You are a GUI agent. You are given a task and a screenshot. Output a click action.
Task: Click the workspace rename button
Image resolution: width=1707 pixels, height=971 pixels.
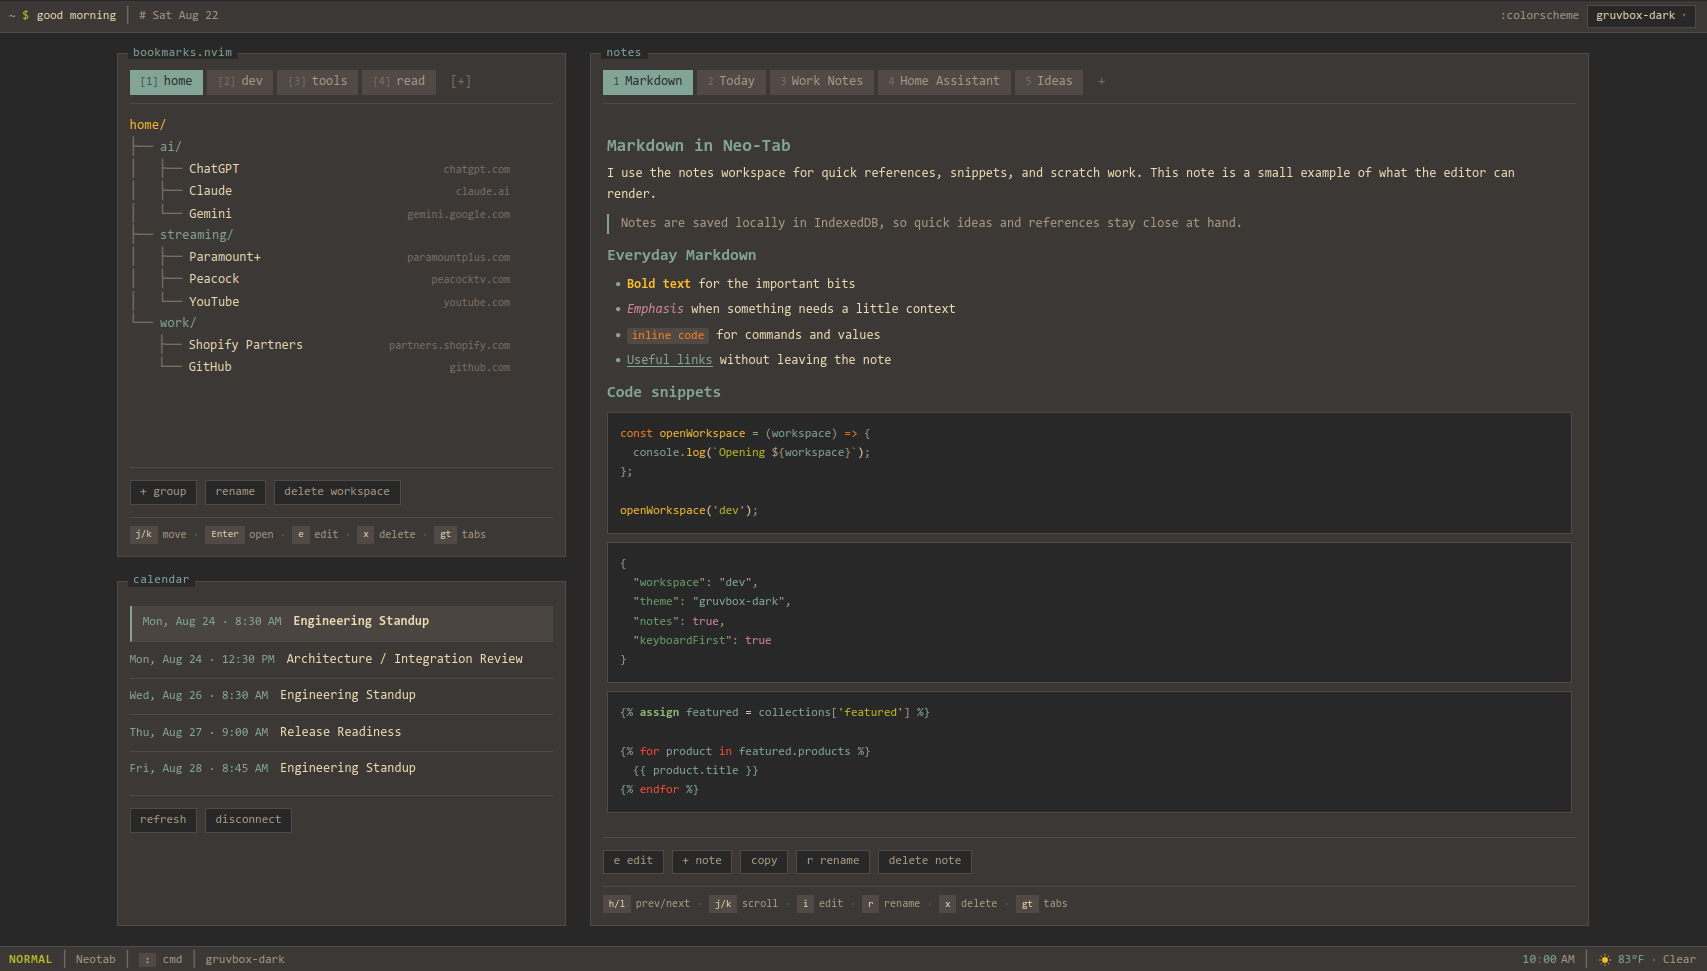click(235, 492)
